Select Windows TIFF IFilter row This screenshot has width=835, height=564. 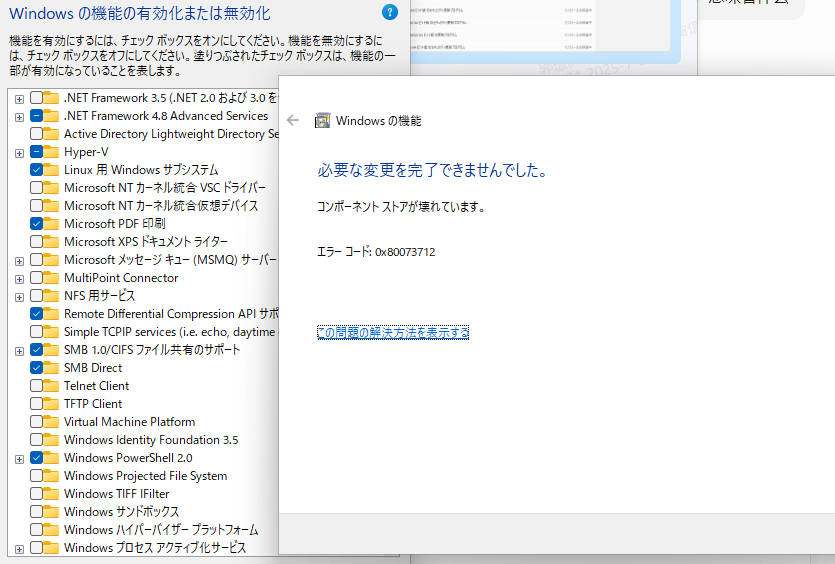pyautogui.click(x=117, y=494)
